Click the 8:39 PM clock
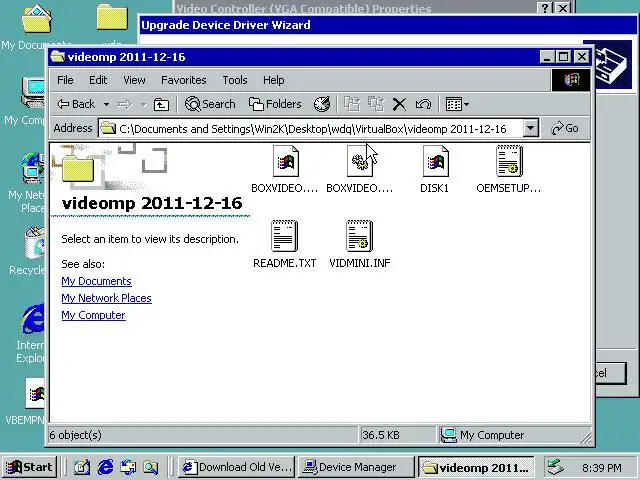Image resolution: width=640 pixels, height=480 pixels. tap(602, 468)
